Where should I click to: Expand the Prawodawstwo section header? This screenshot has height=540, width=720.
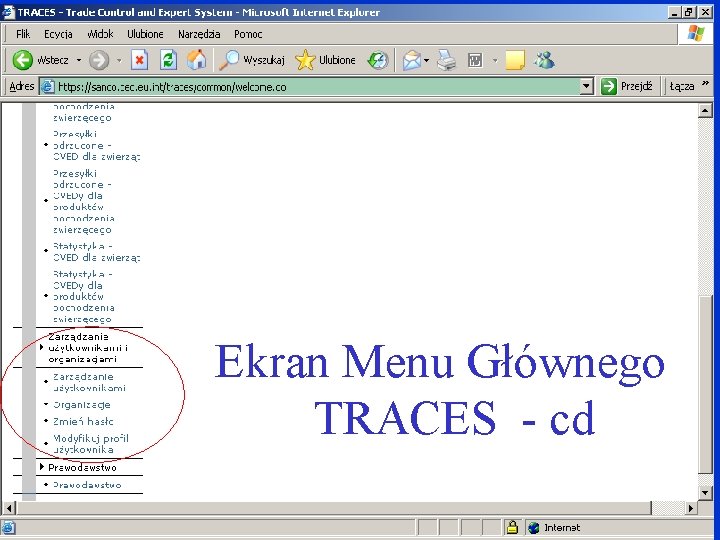[x=42, y=467]
